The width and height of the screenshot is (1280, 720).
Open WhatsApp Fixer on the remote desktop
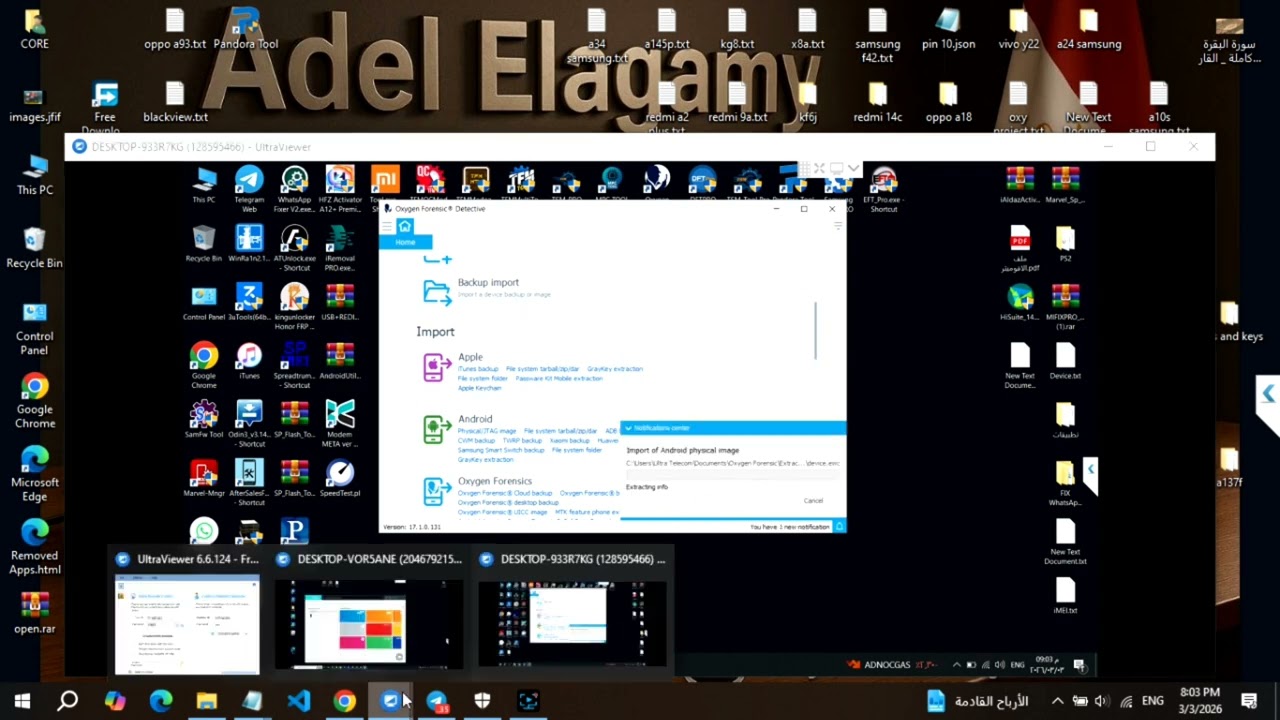coord(294,187)
